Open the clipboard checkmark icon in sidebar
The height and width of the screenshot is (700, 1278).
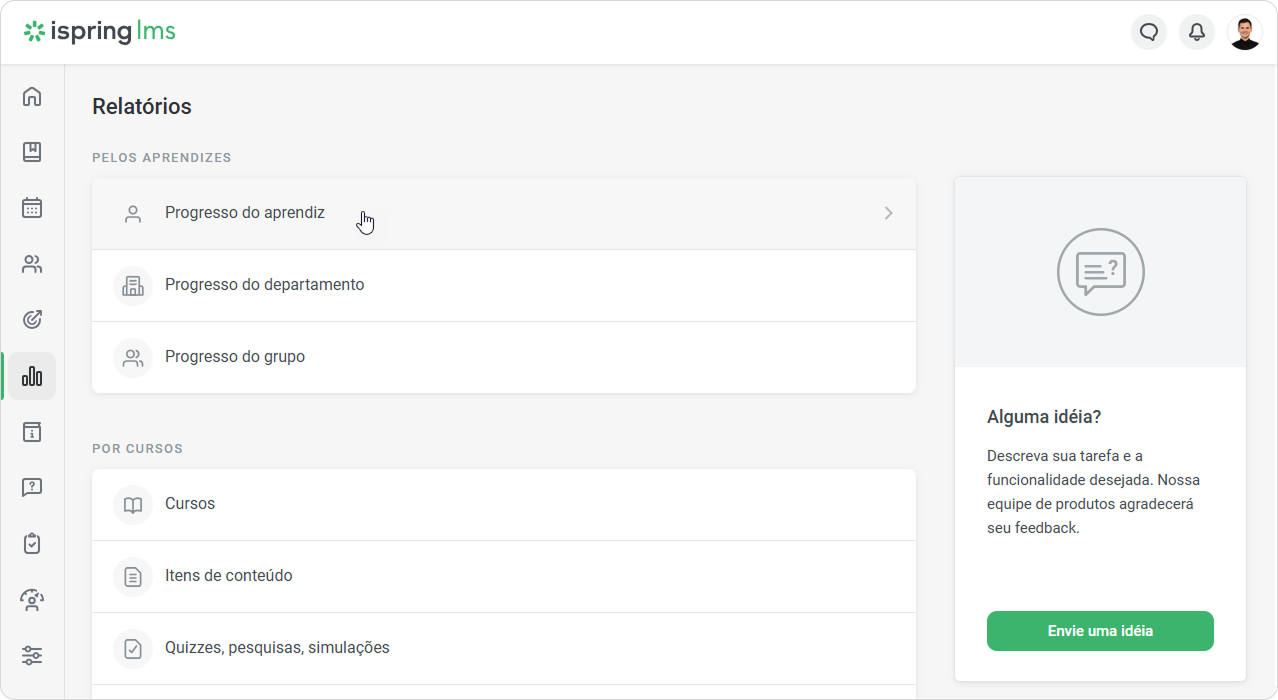pyautogui.click(x=32, y=544)
